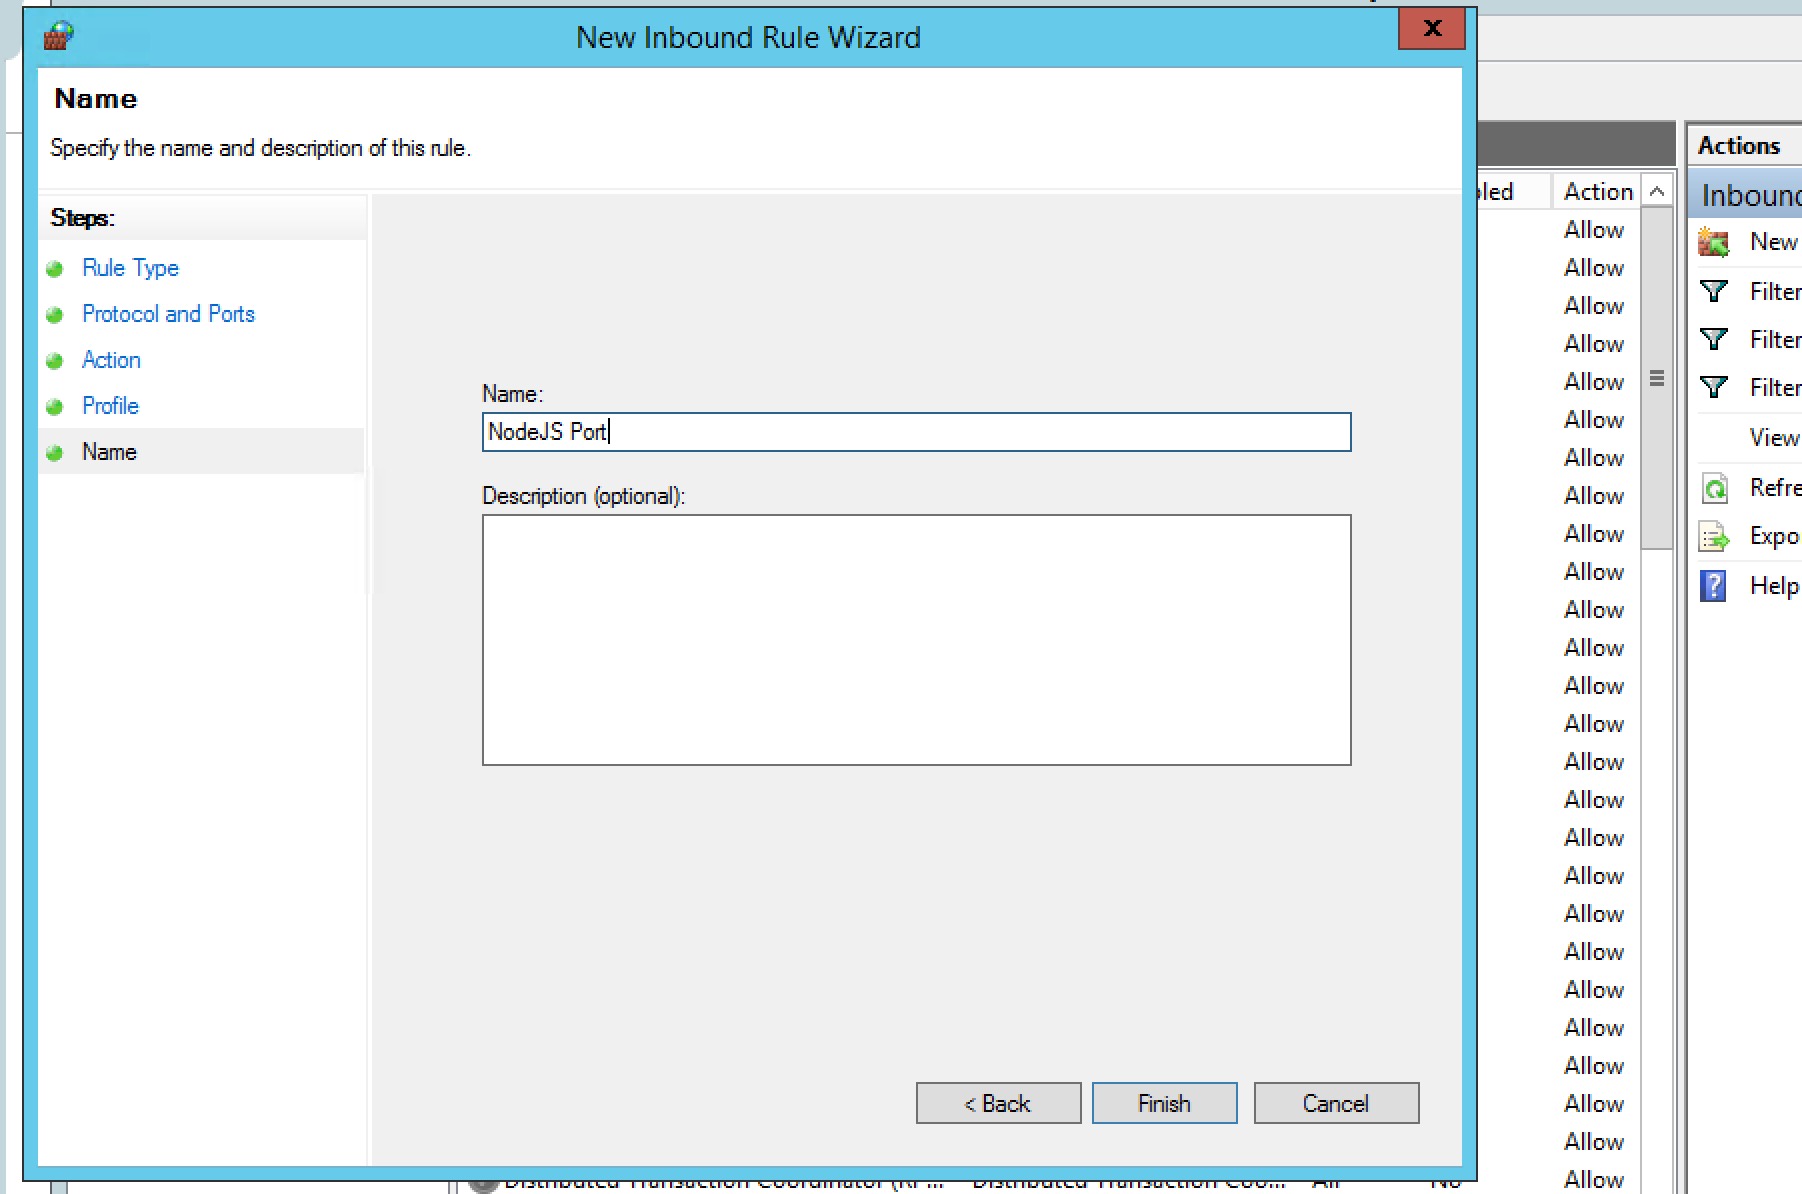Click the third Filter funnel icon

tap(1713, 387)
